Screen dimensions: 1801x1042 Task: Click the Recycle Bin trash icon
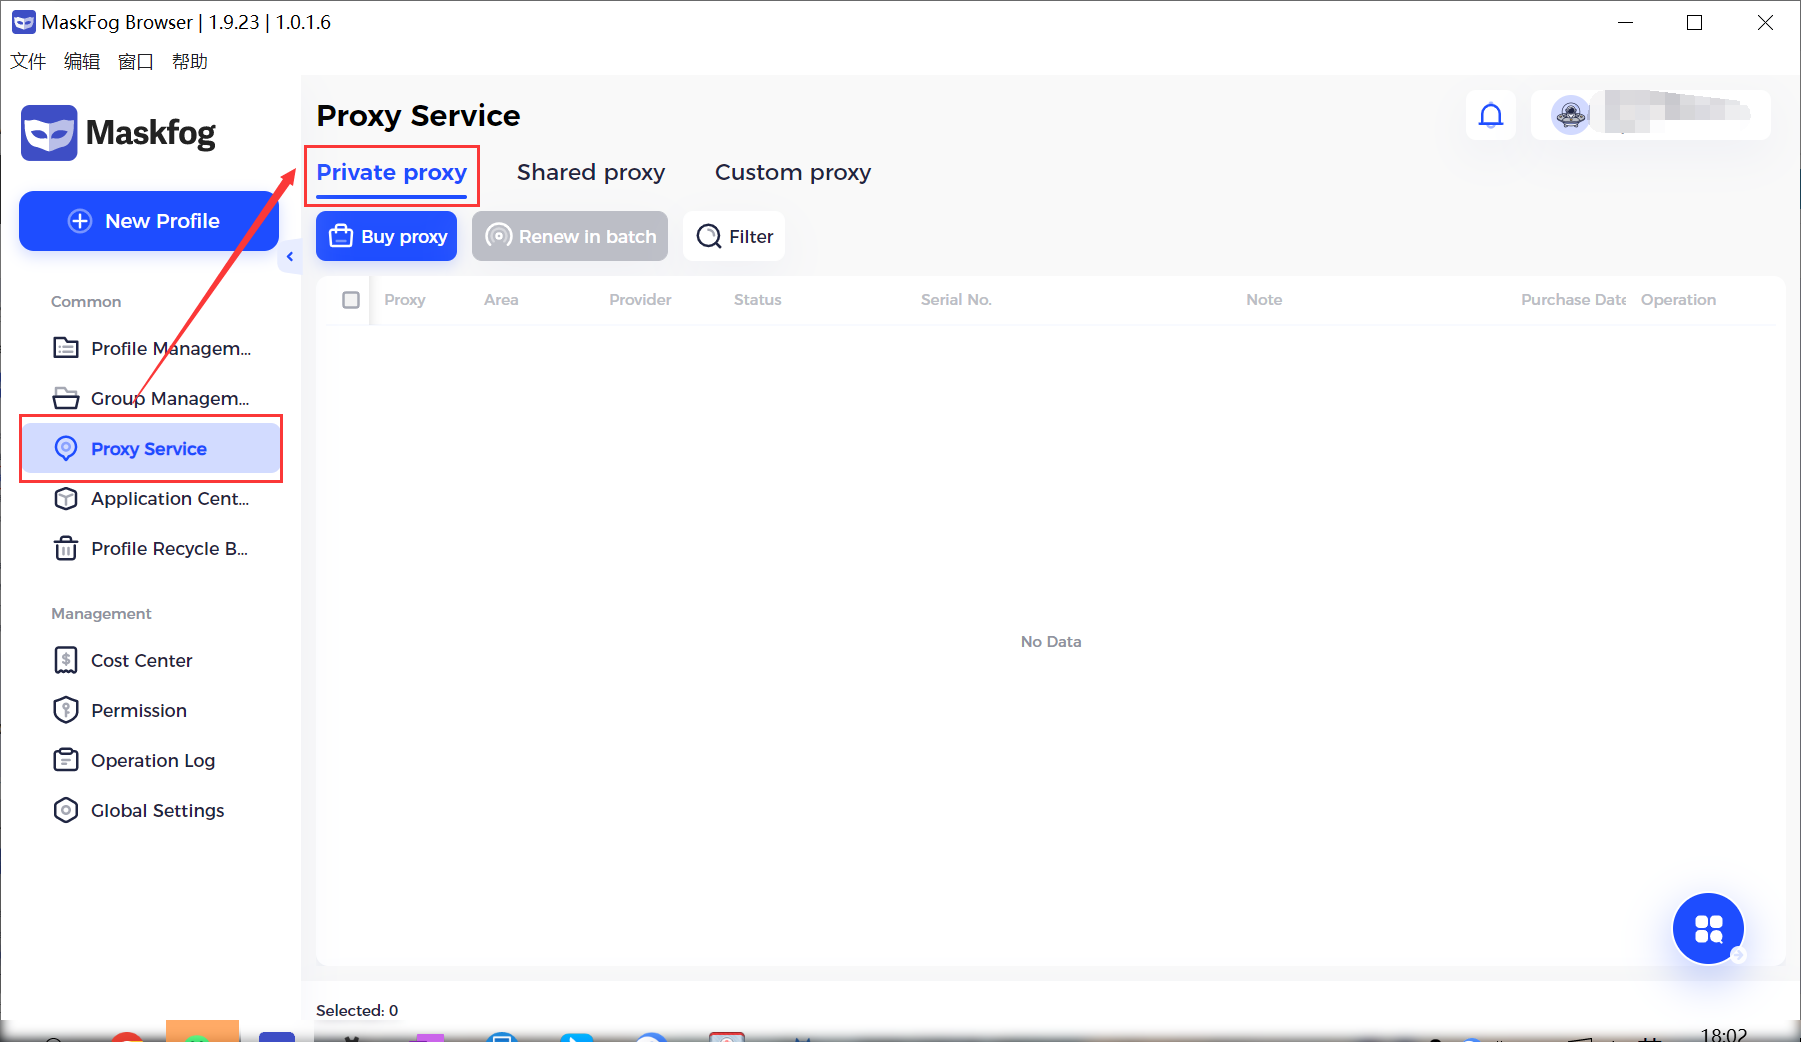(x=66, y=548)
